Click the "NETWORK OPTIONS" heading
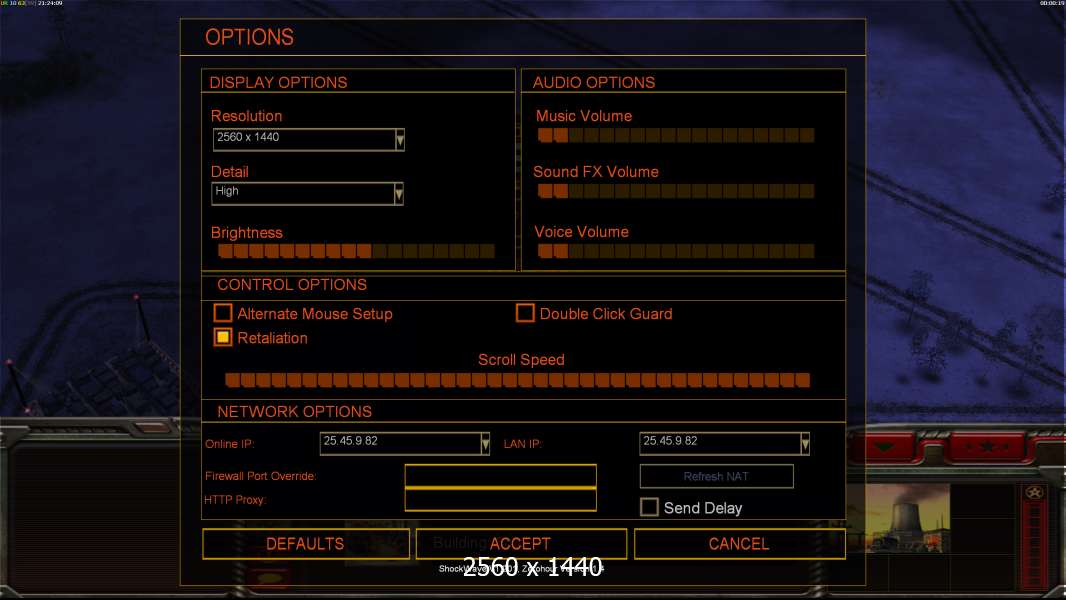The width and height of the screenshot is (1066, 600). (294, 411)
